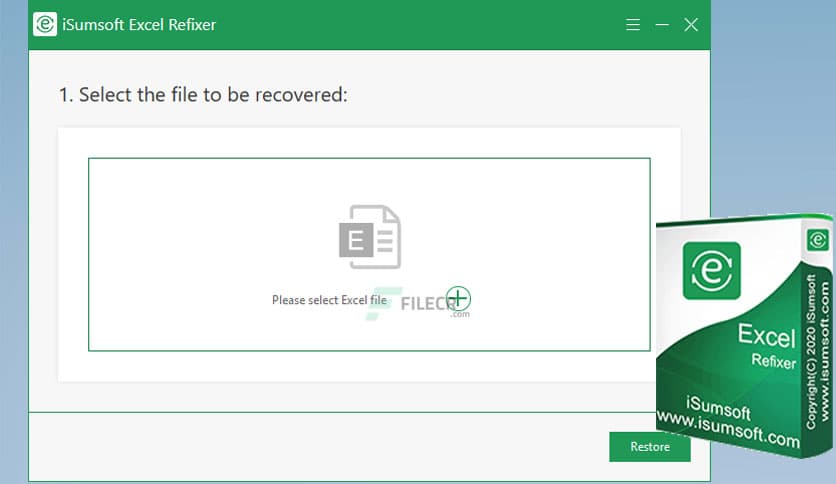Click the green plus add-file icon
Viewport: 836px width, 484px height.
pyautogui.click(x=458, y=299)
